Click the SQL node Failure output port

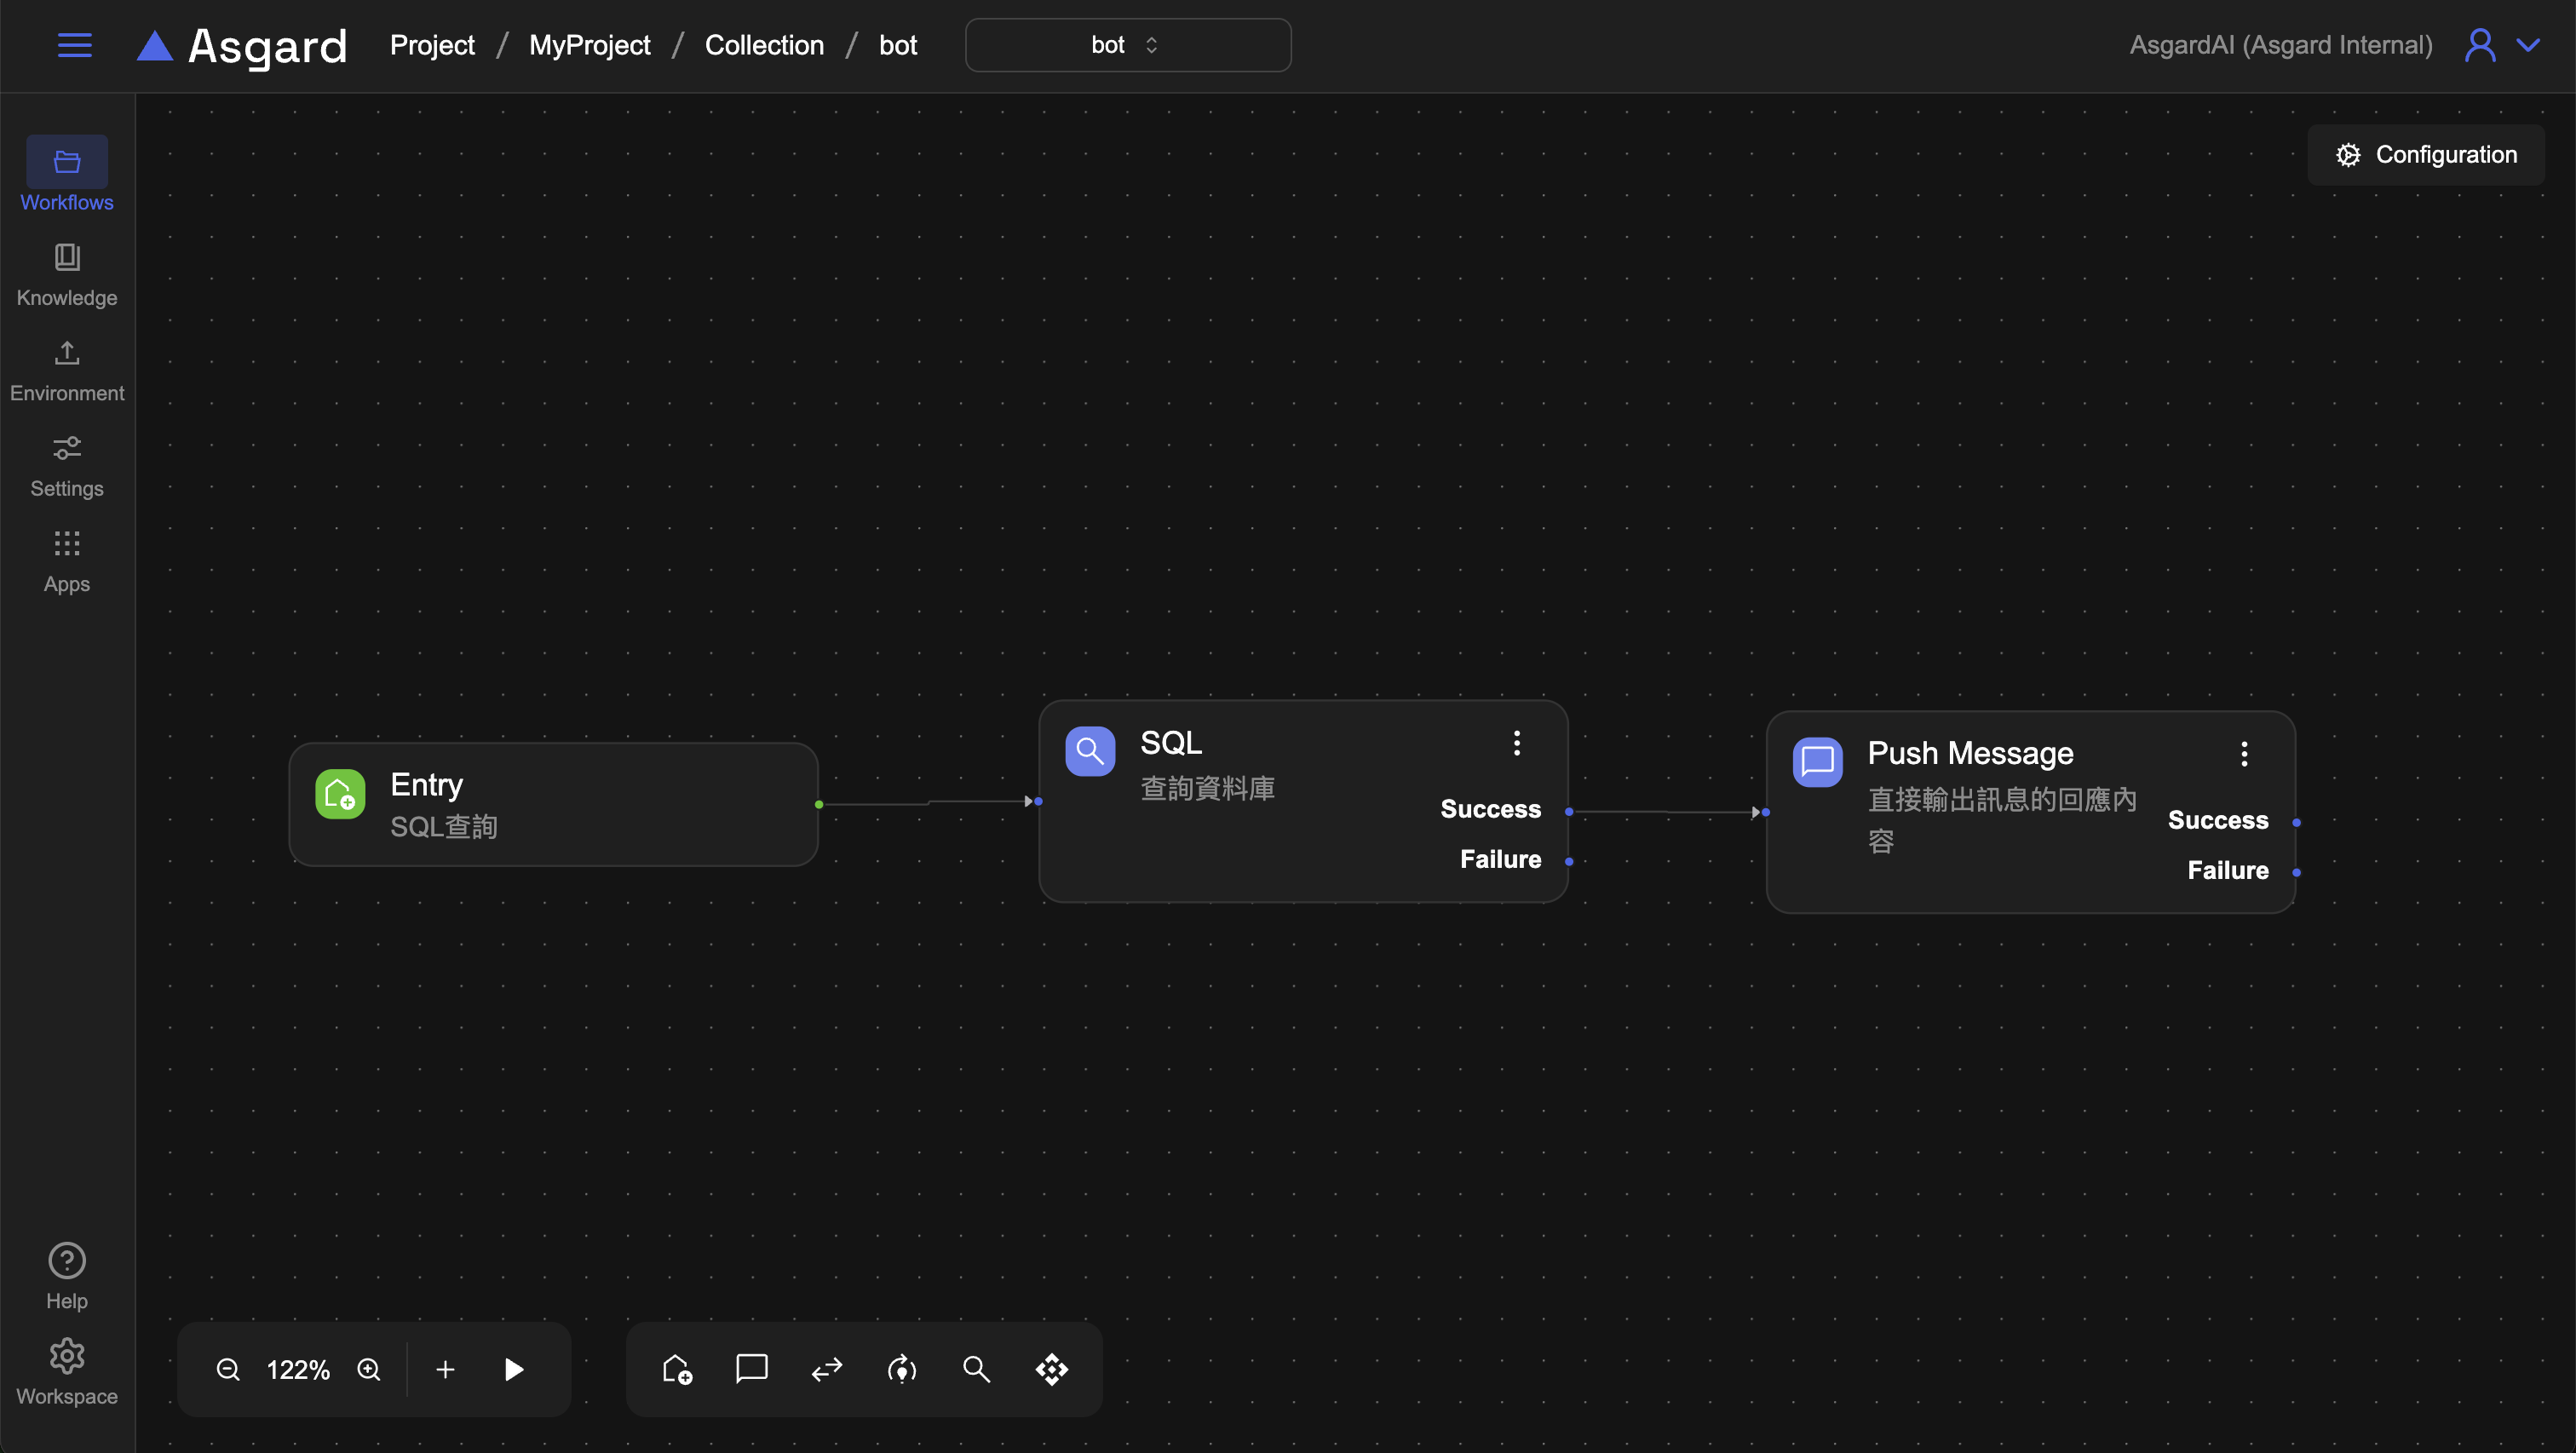point(1569,861)
